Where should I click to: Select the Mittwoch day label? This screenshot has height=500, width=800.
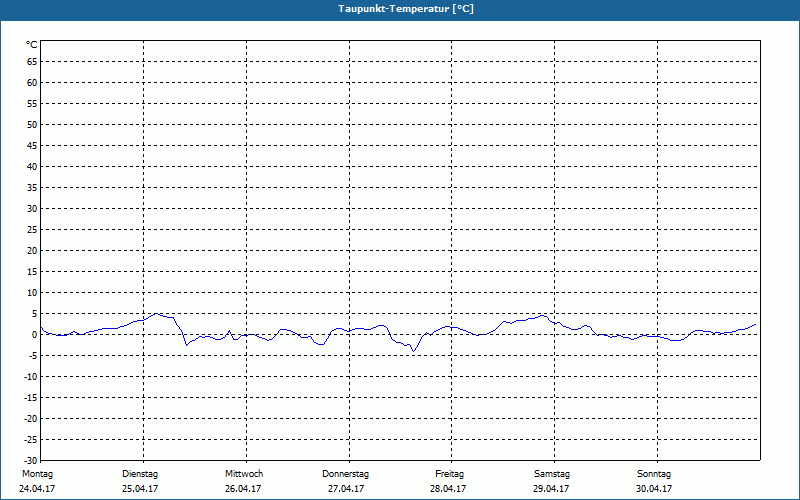[244, 474]
